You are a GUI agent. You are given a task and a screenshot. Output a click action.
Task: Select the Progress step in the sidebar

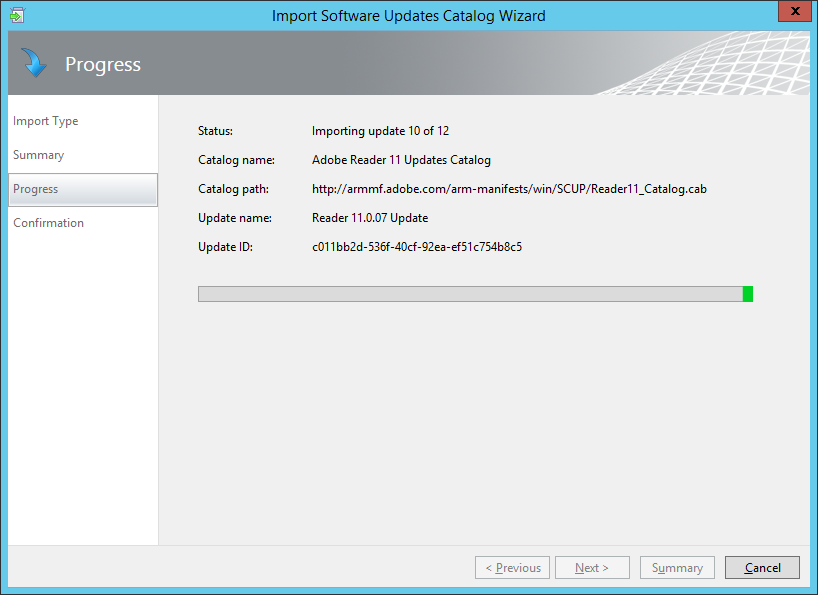tap(83, 190)
